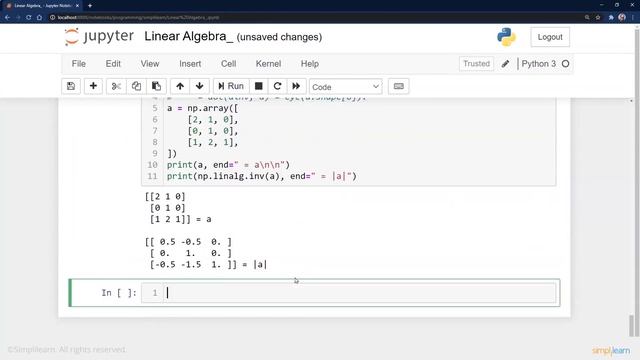The width and height of the screenshot is (640, 360).
Task: Open the browser profile avatar
Action: coord(622,18)
